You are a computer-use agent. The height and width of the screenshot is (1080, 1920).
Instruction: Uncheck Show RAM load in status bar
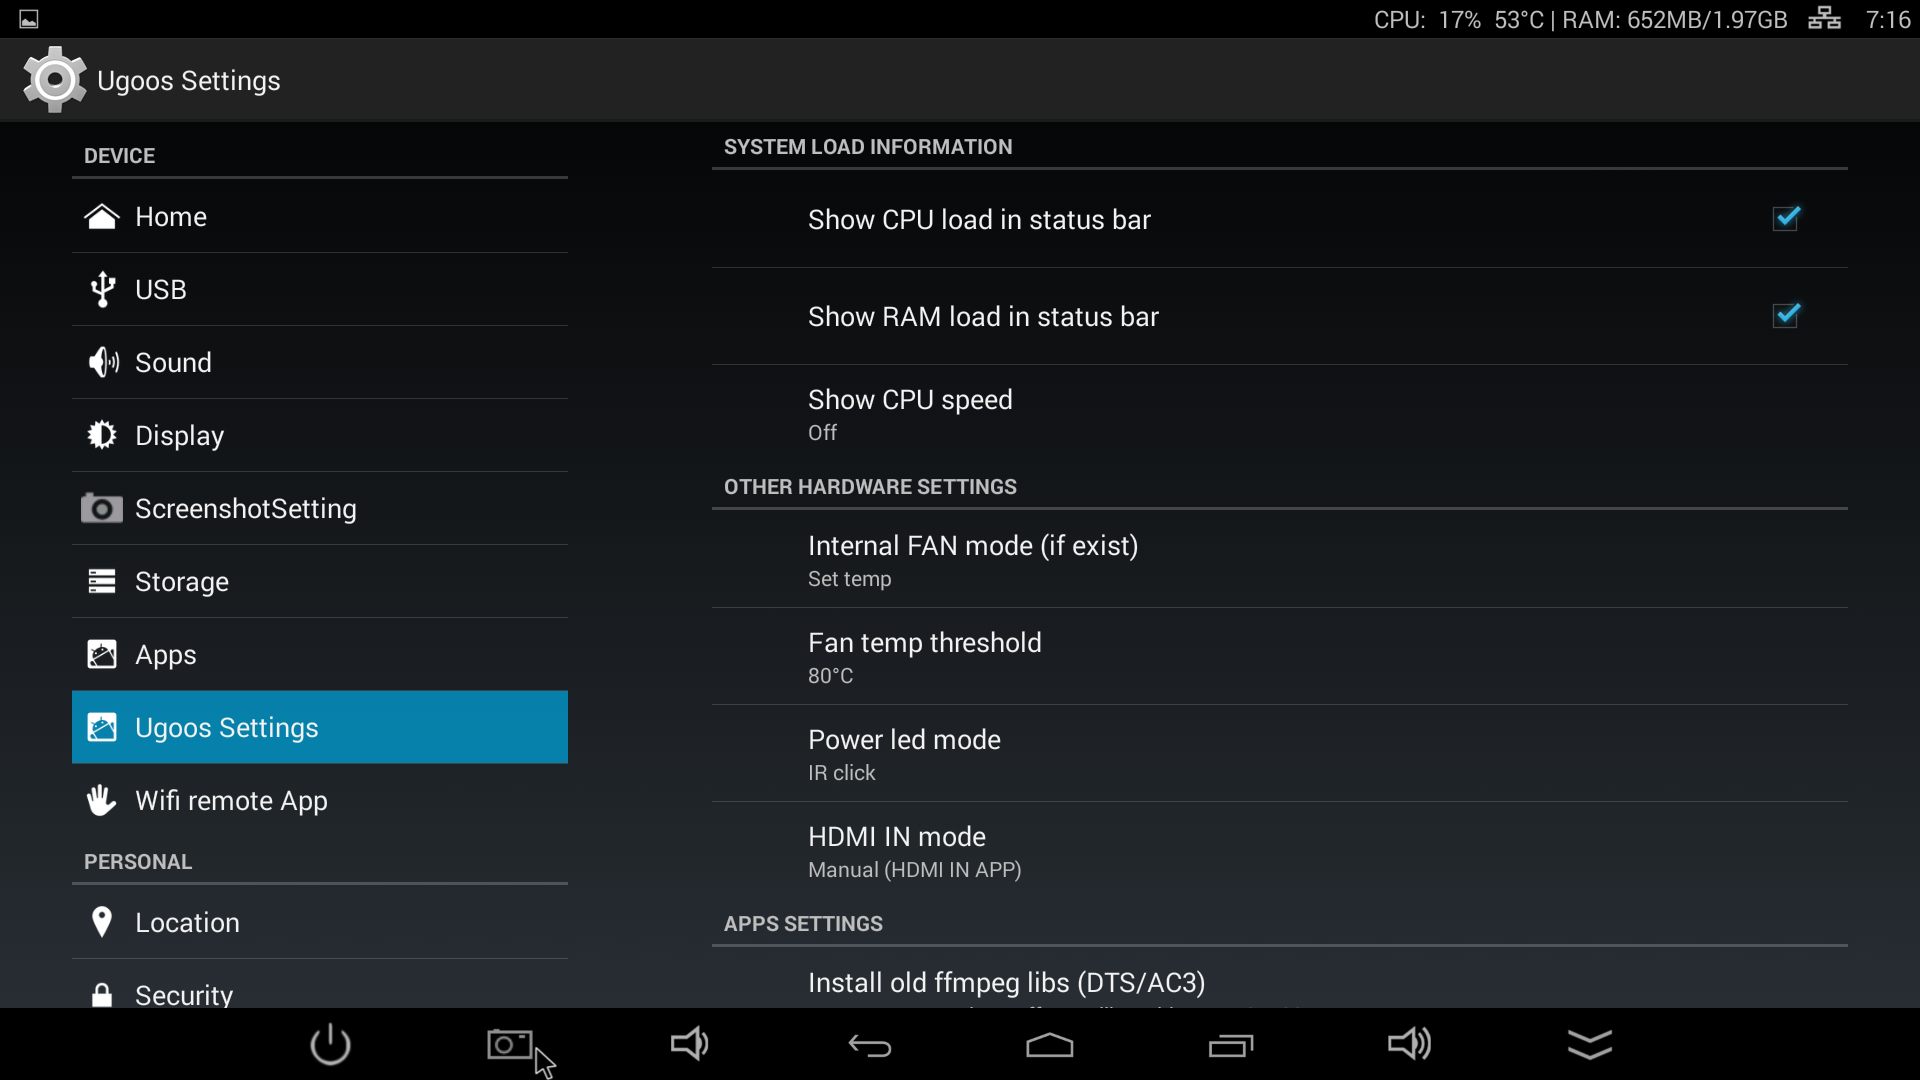(x=1786, y=316)
